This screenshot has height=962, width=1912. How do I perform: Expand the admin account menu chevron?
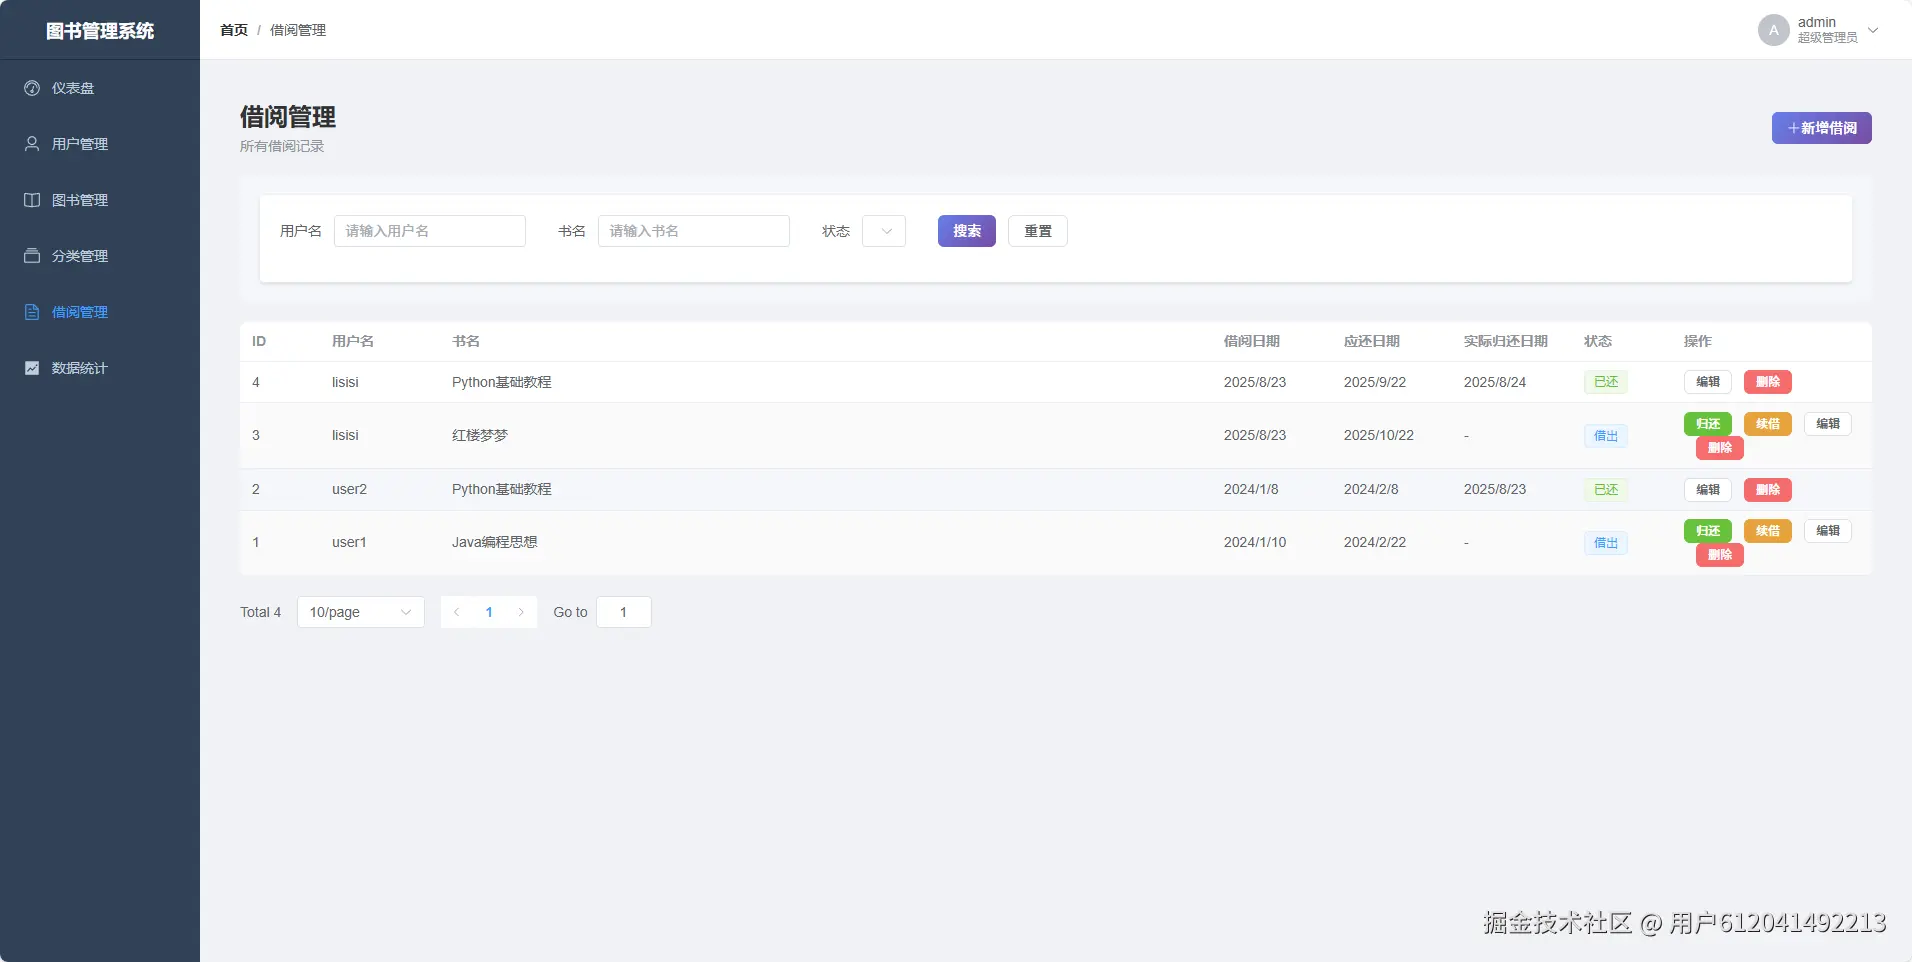(1873, 30)
